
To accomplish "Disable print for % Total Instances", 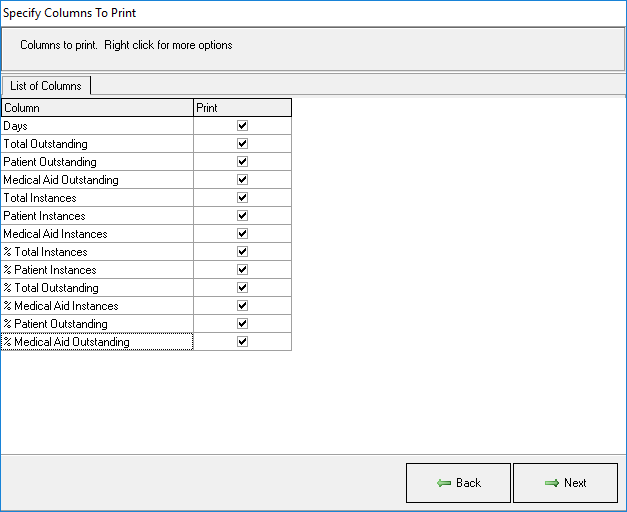I will pos(242,252).
